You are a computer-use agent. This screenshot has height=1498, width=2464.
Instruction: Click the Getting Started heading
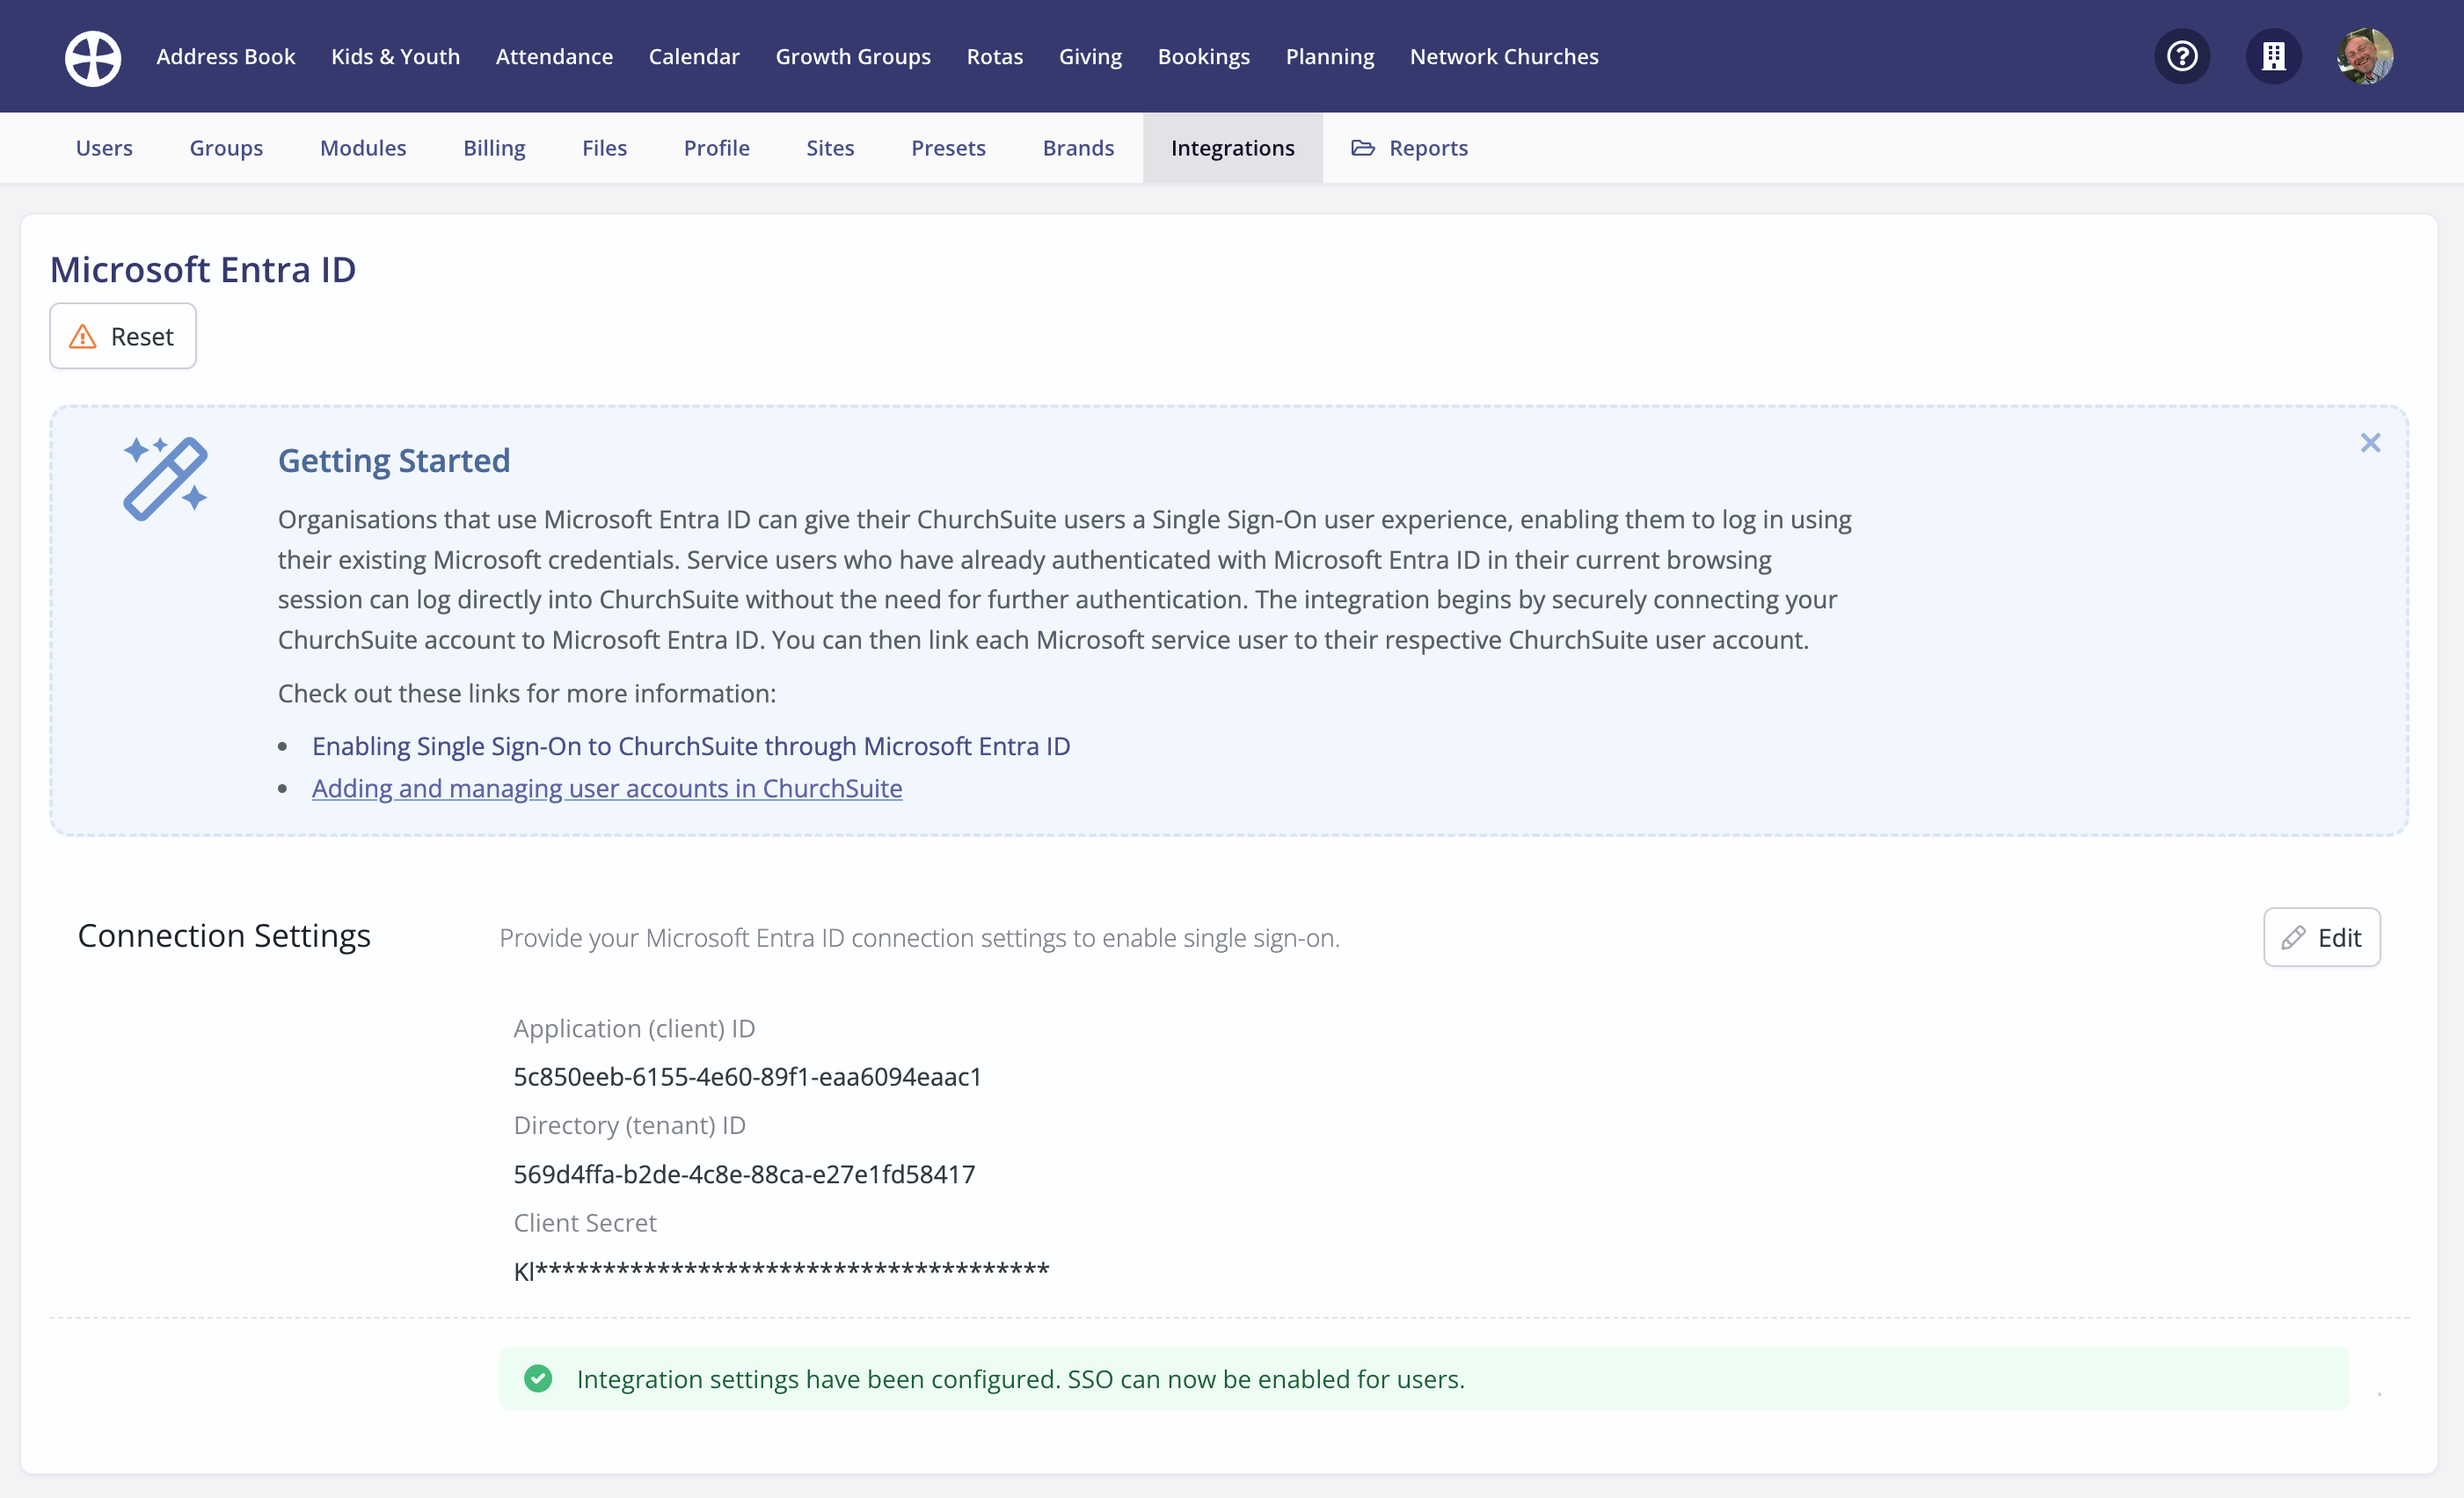point(394,460)
